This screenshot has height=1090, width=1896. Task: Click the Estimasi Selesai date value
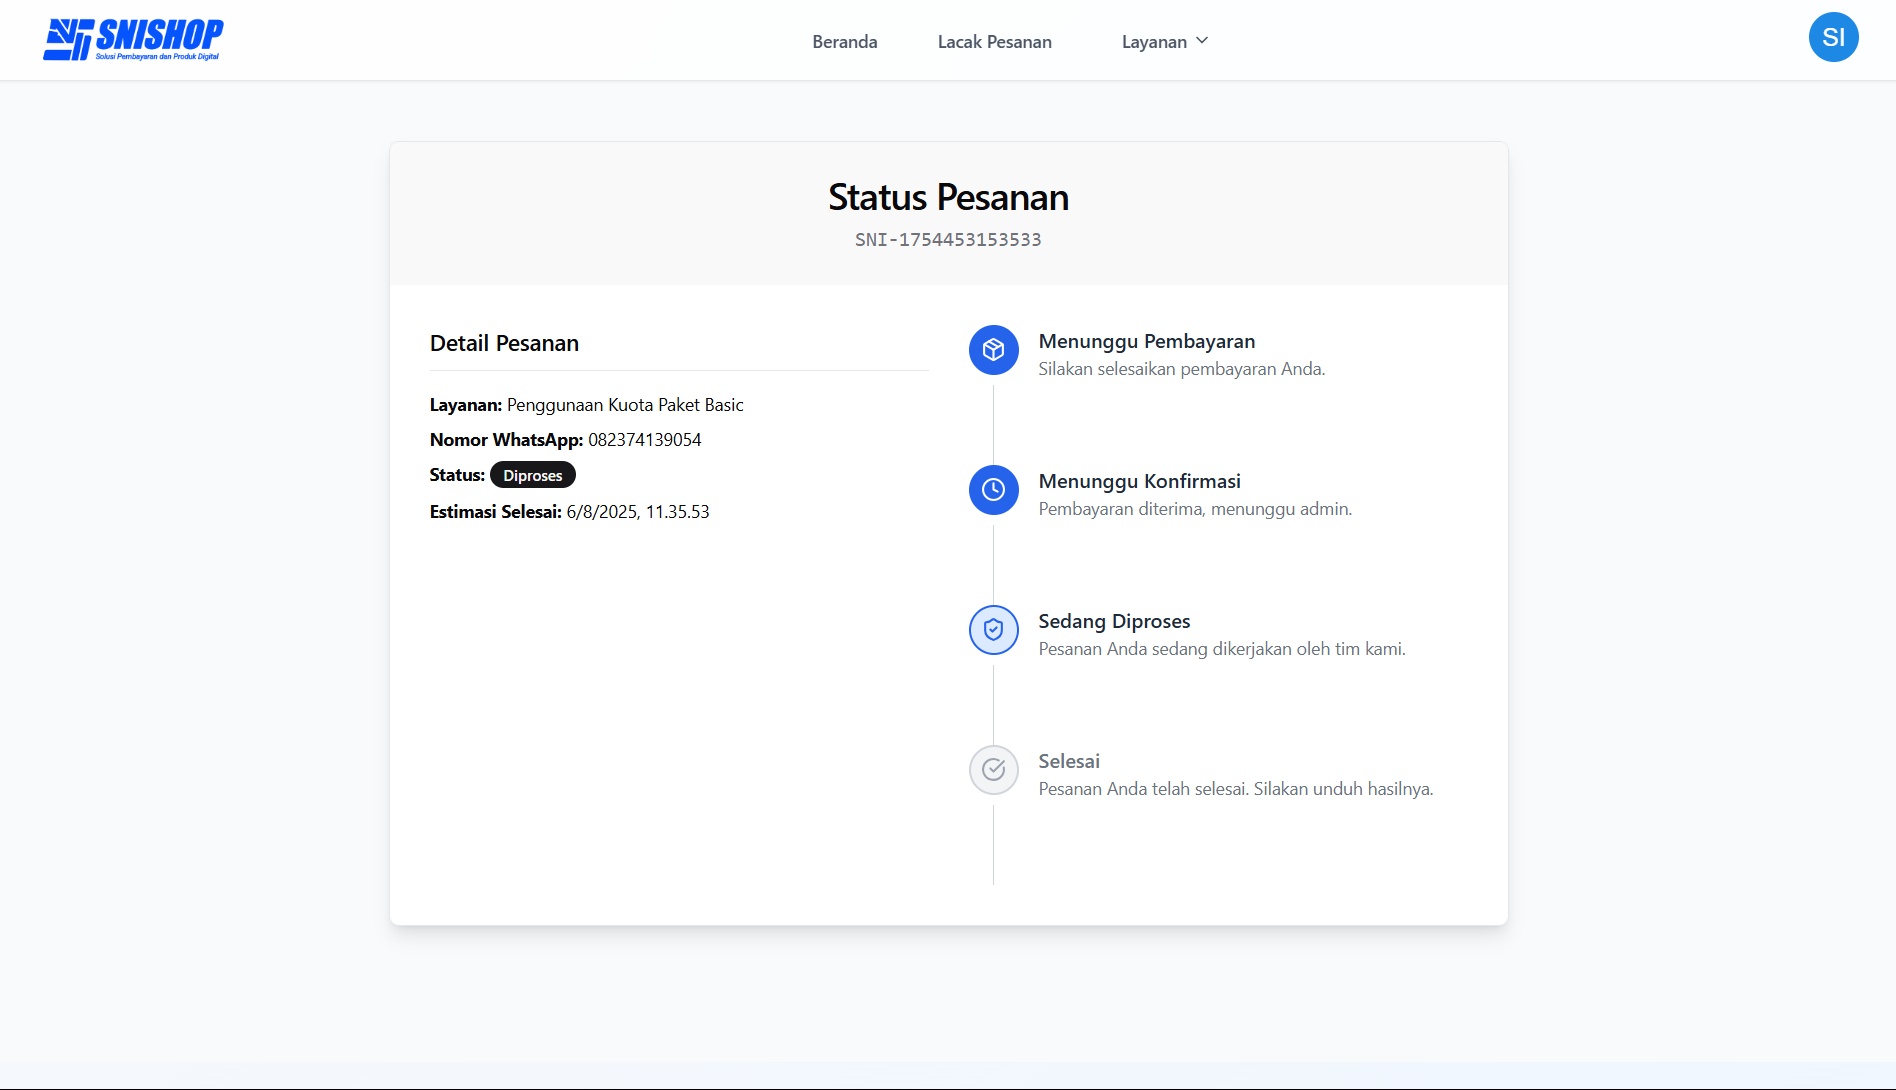(637, 512)
